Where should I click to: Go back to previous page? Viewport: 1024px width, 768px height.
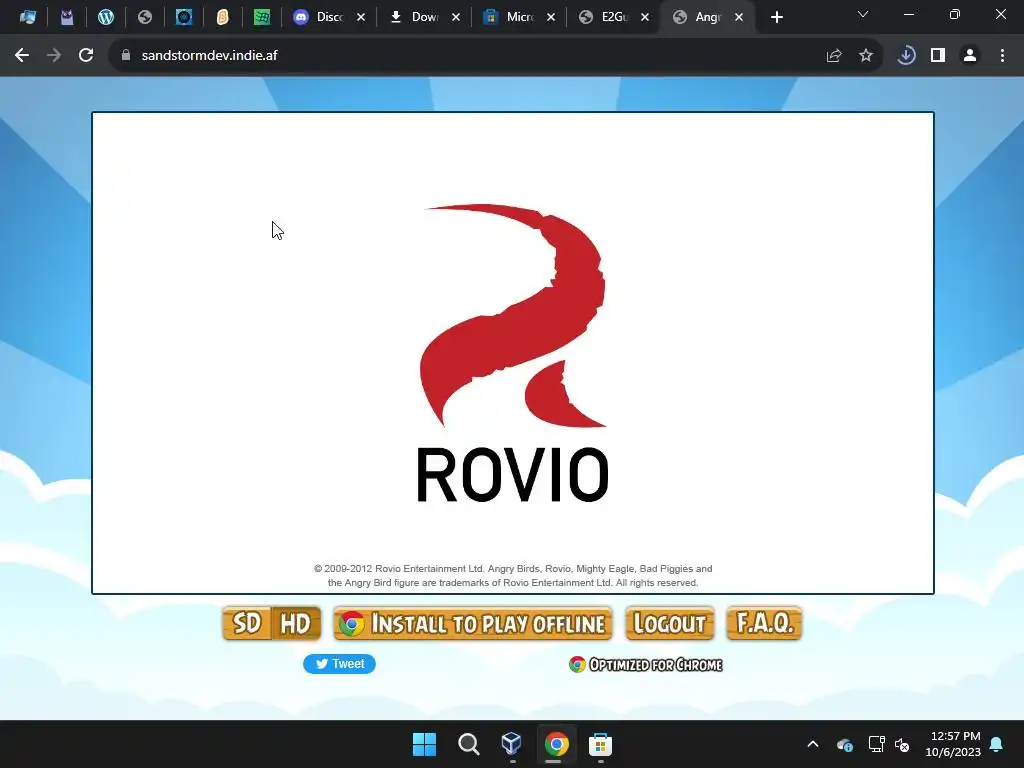22,56
